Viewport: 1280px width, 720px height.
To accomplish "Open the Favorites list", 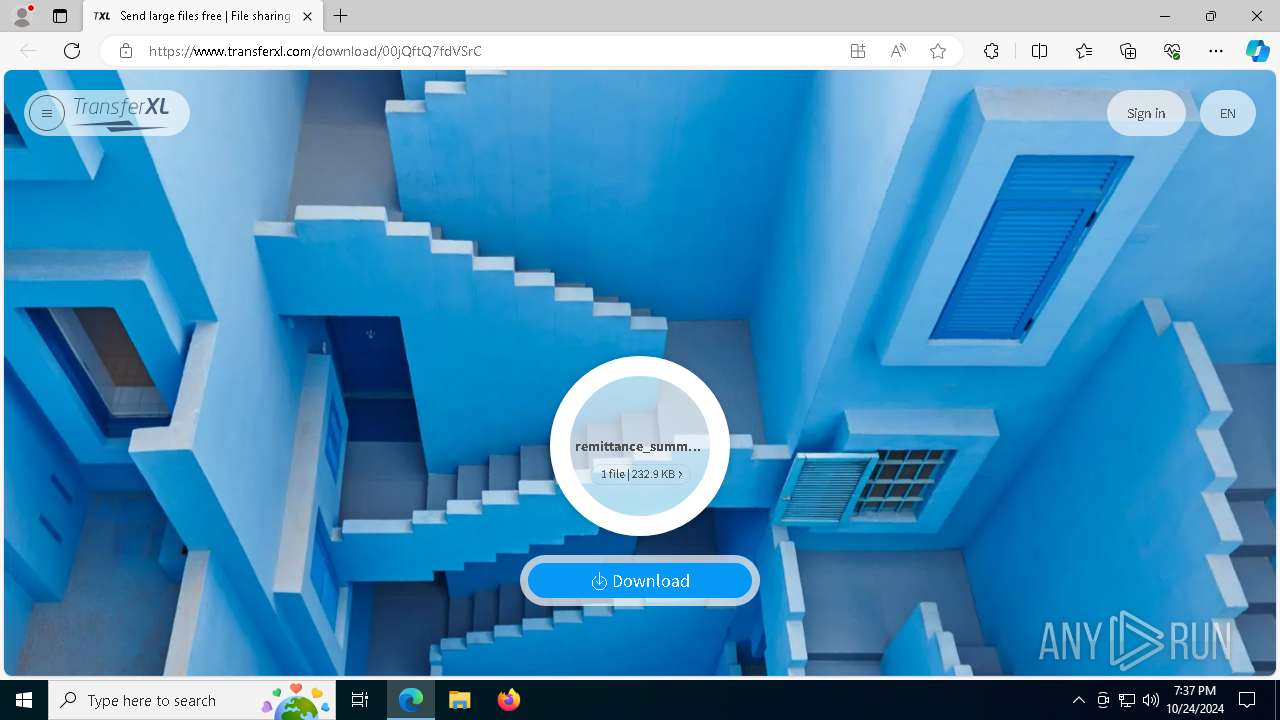I will (1084, 51).
